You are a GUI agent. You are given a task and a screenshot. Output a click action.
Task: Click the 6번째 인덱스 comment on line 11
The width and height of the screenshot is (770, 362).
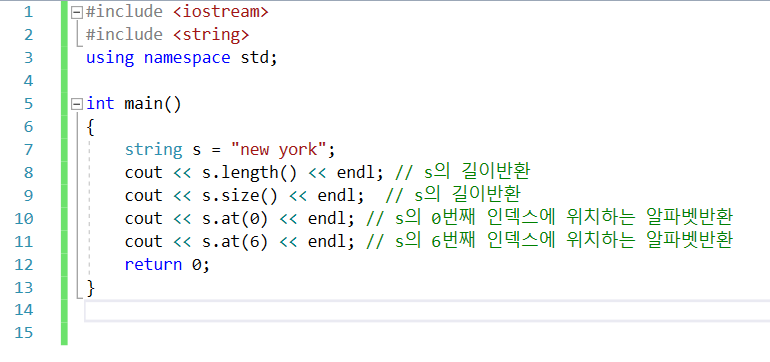(550, 242)
